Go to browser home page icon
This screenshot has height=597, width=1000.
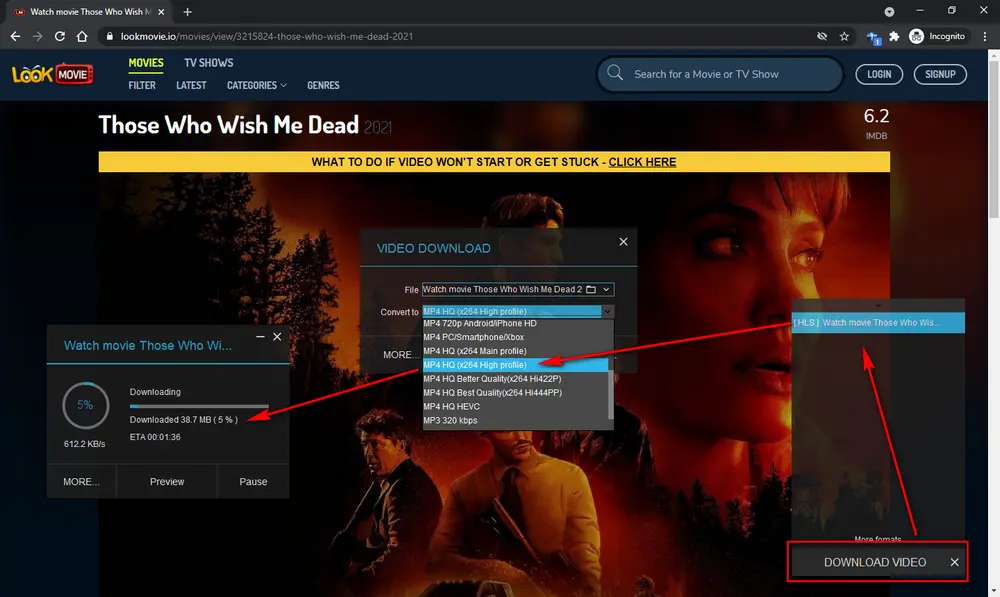click(x=82, y=36)
